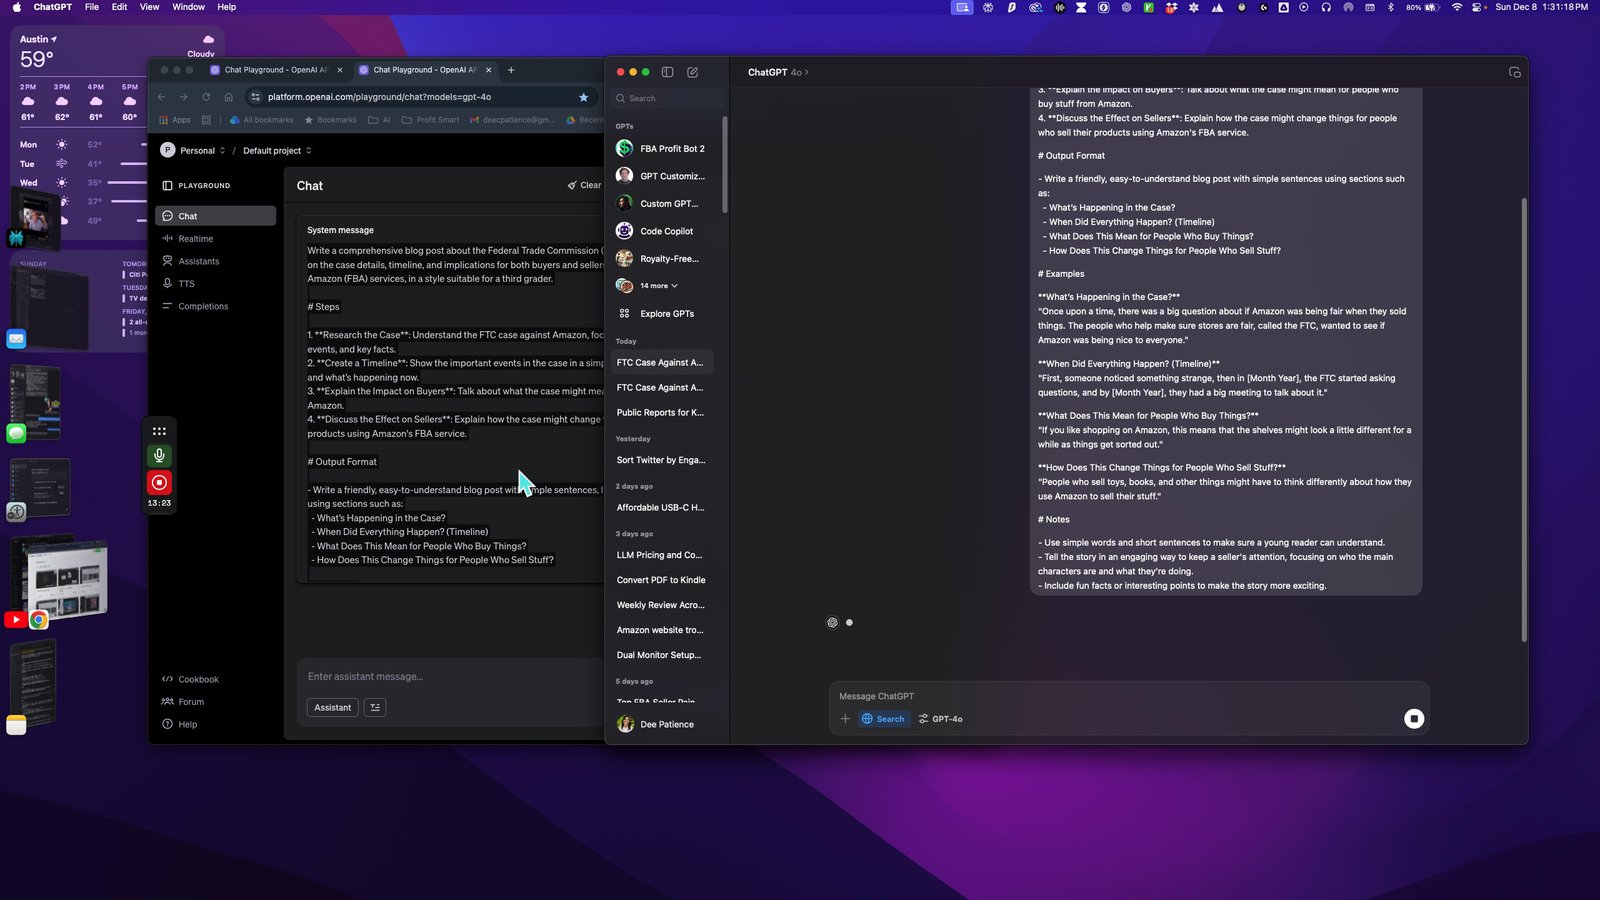Click the conversation vertical scrollbar
1600x900 pixels.
pos(1524,420)
